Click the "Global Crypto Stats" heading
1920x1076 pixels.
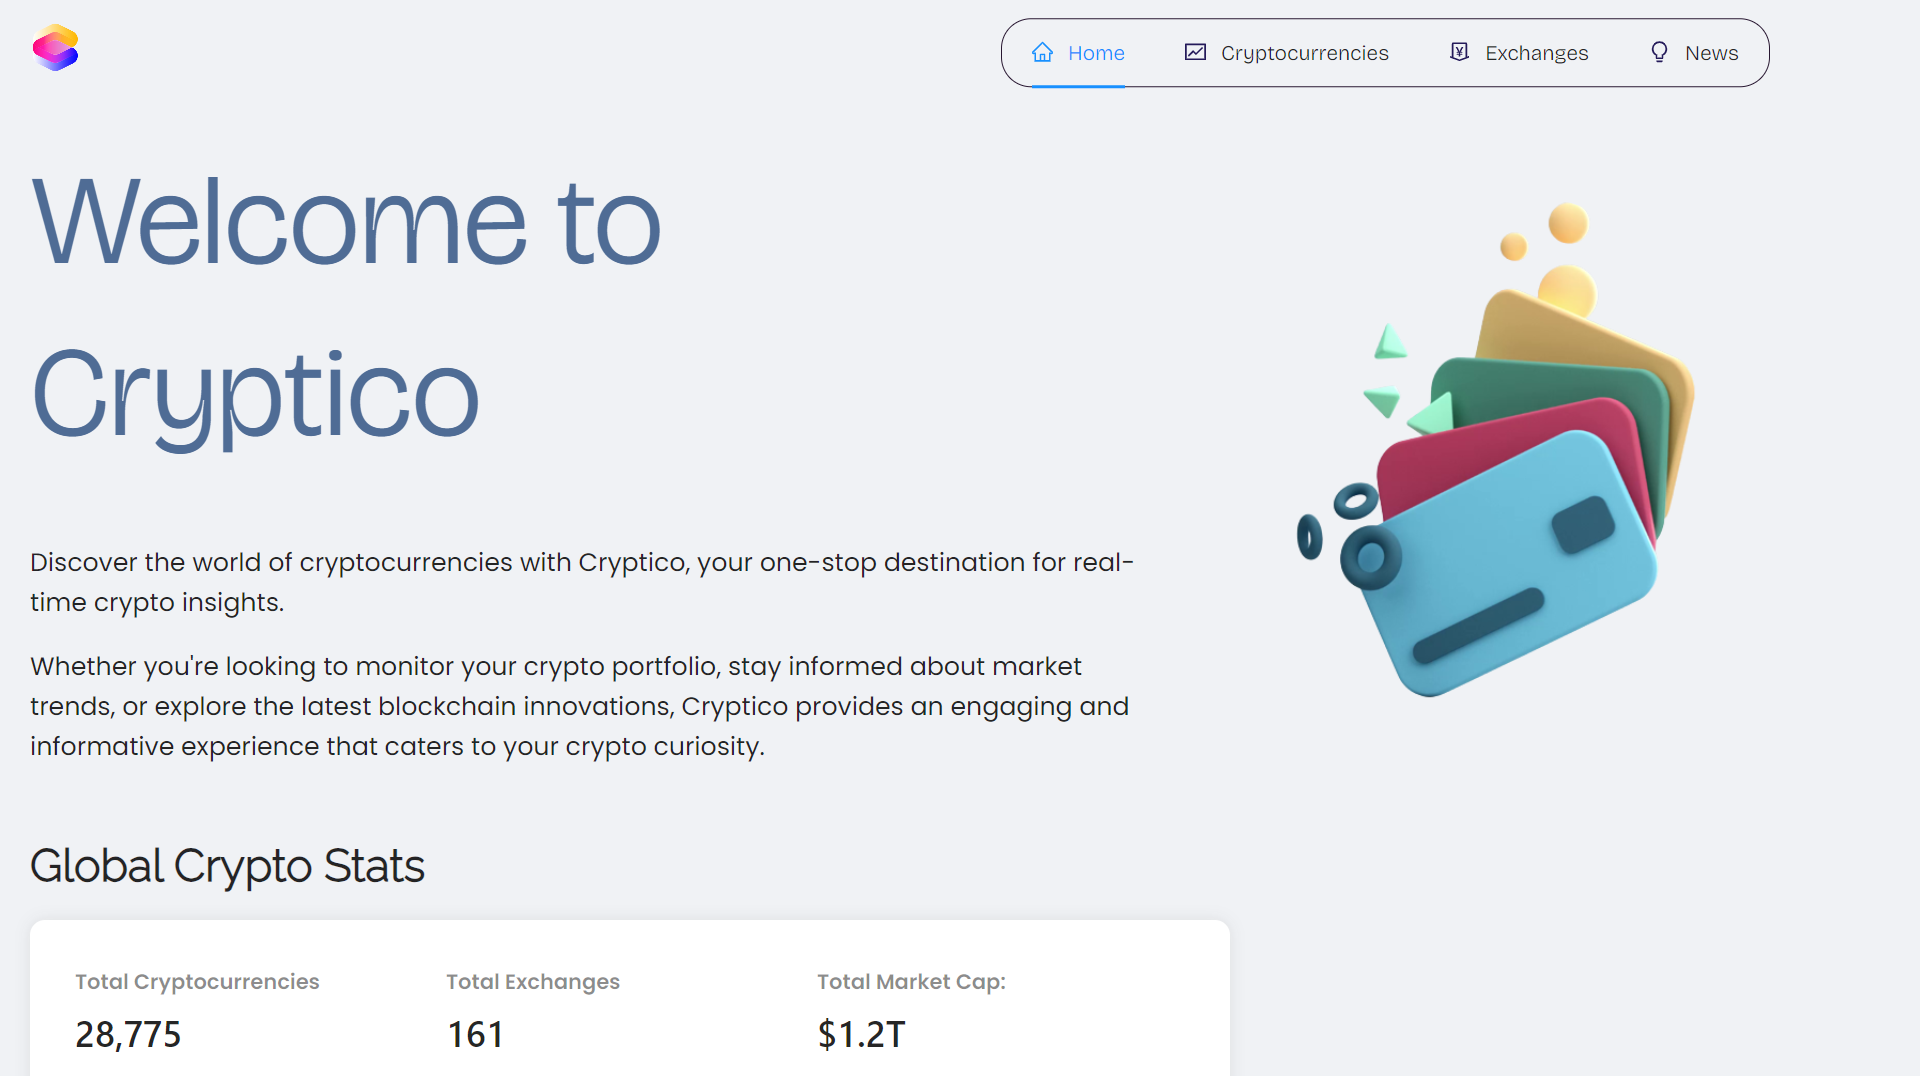coord(227,866)
